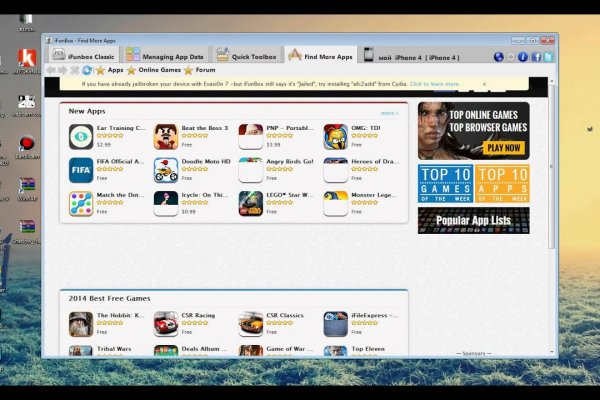Open the Beat the Boss 3 app icon
The height and width of the screenshot is (400, 600).
[166, 137]
